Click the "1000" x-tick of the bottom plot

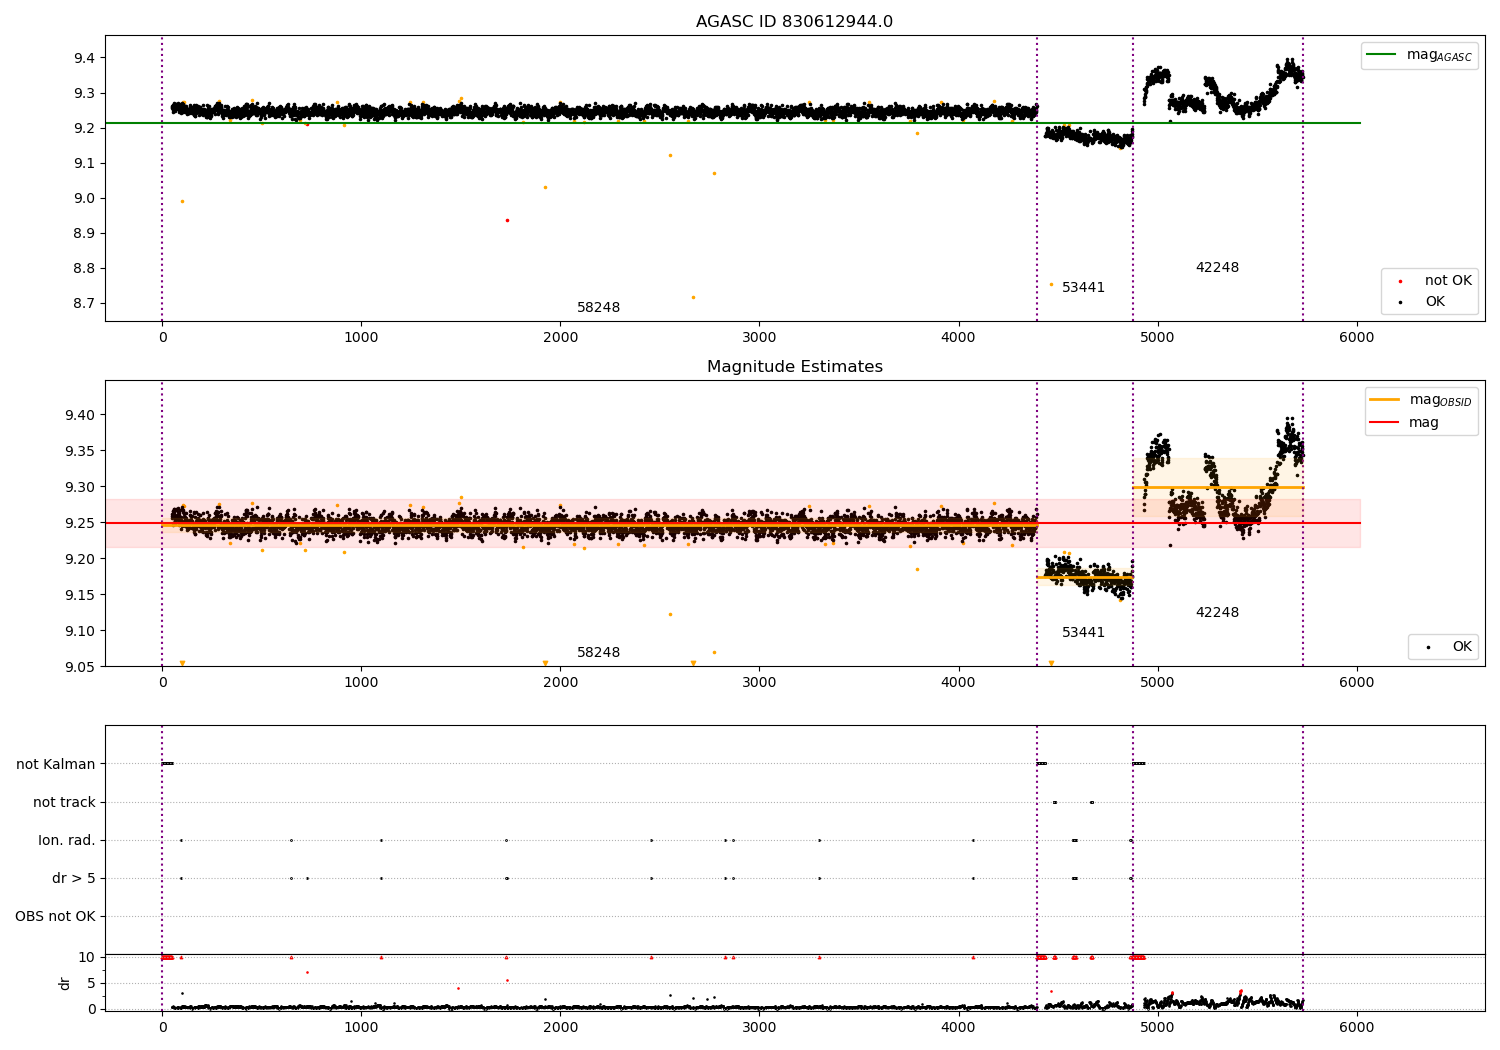(x=361, y=1027)
